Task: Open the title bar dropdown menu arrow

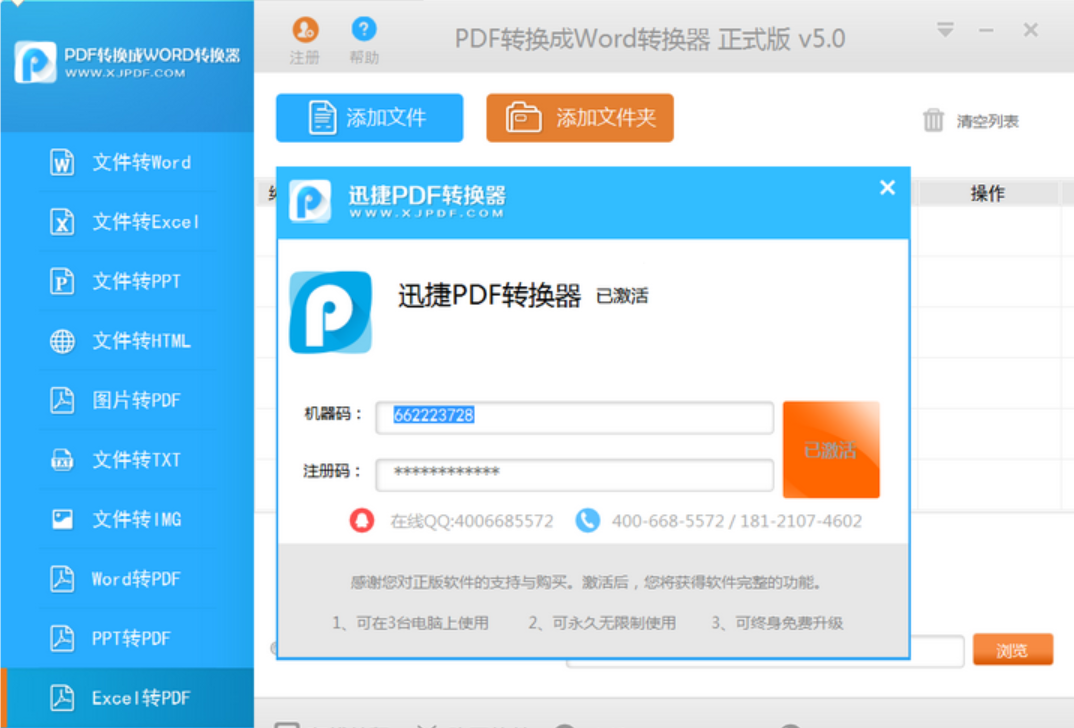Action: [945, 30]
